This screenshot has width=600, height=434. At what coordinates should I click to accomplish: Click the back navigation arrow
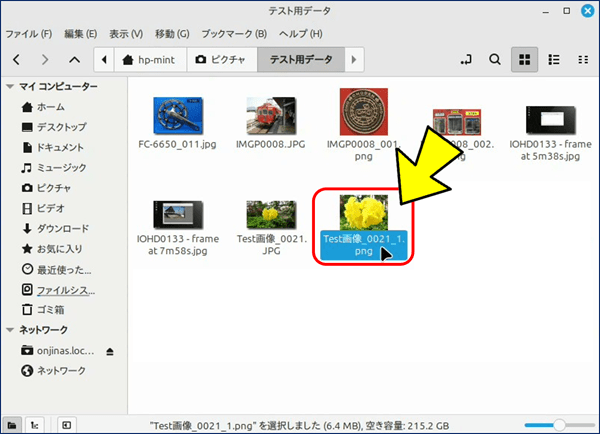click(17, 61)
